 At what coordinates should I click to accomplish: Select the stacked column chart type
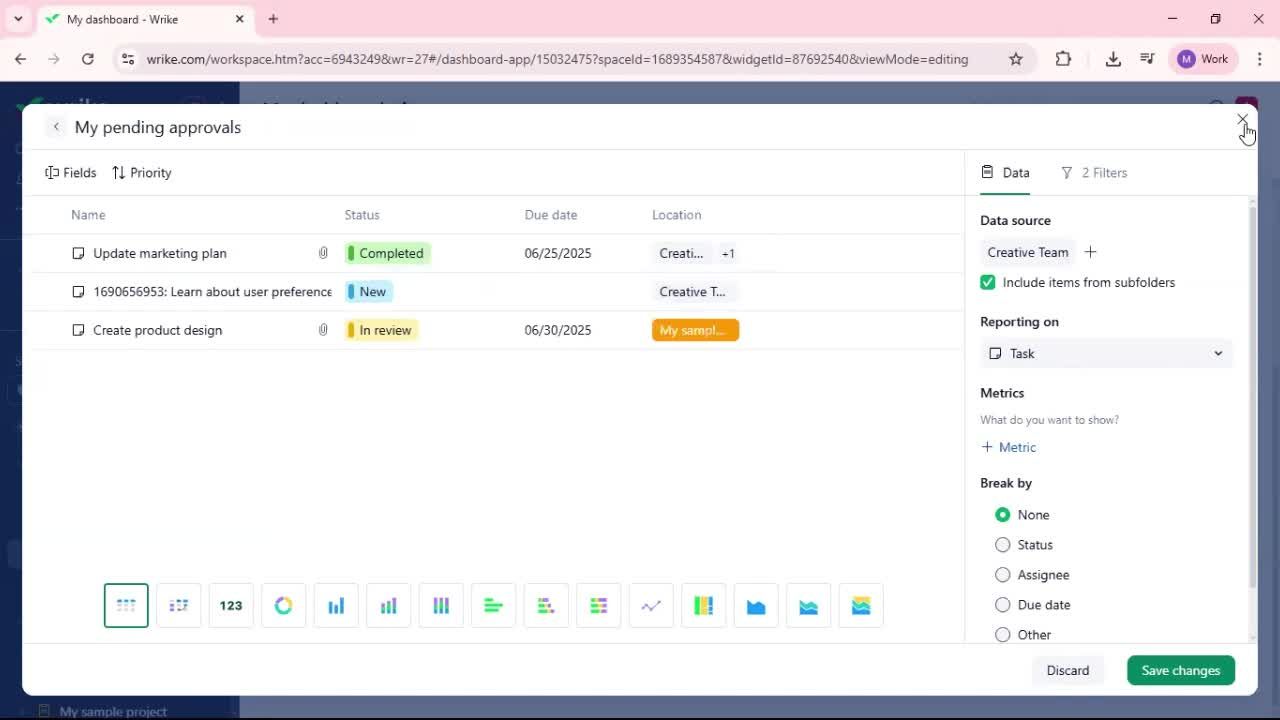389,606
